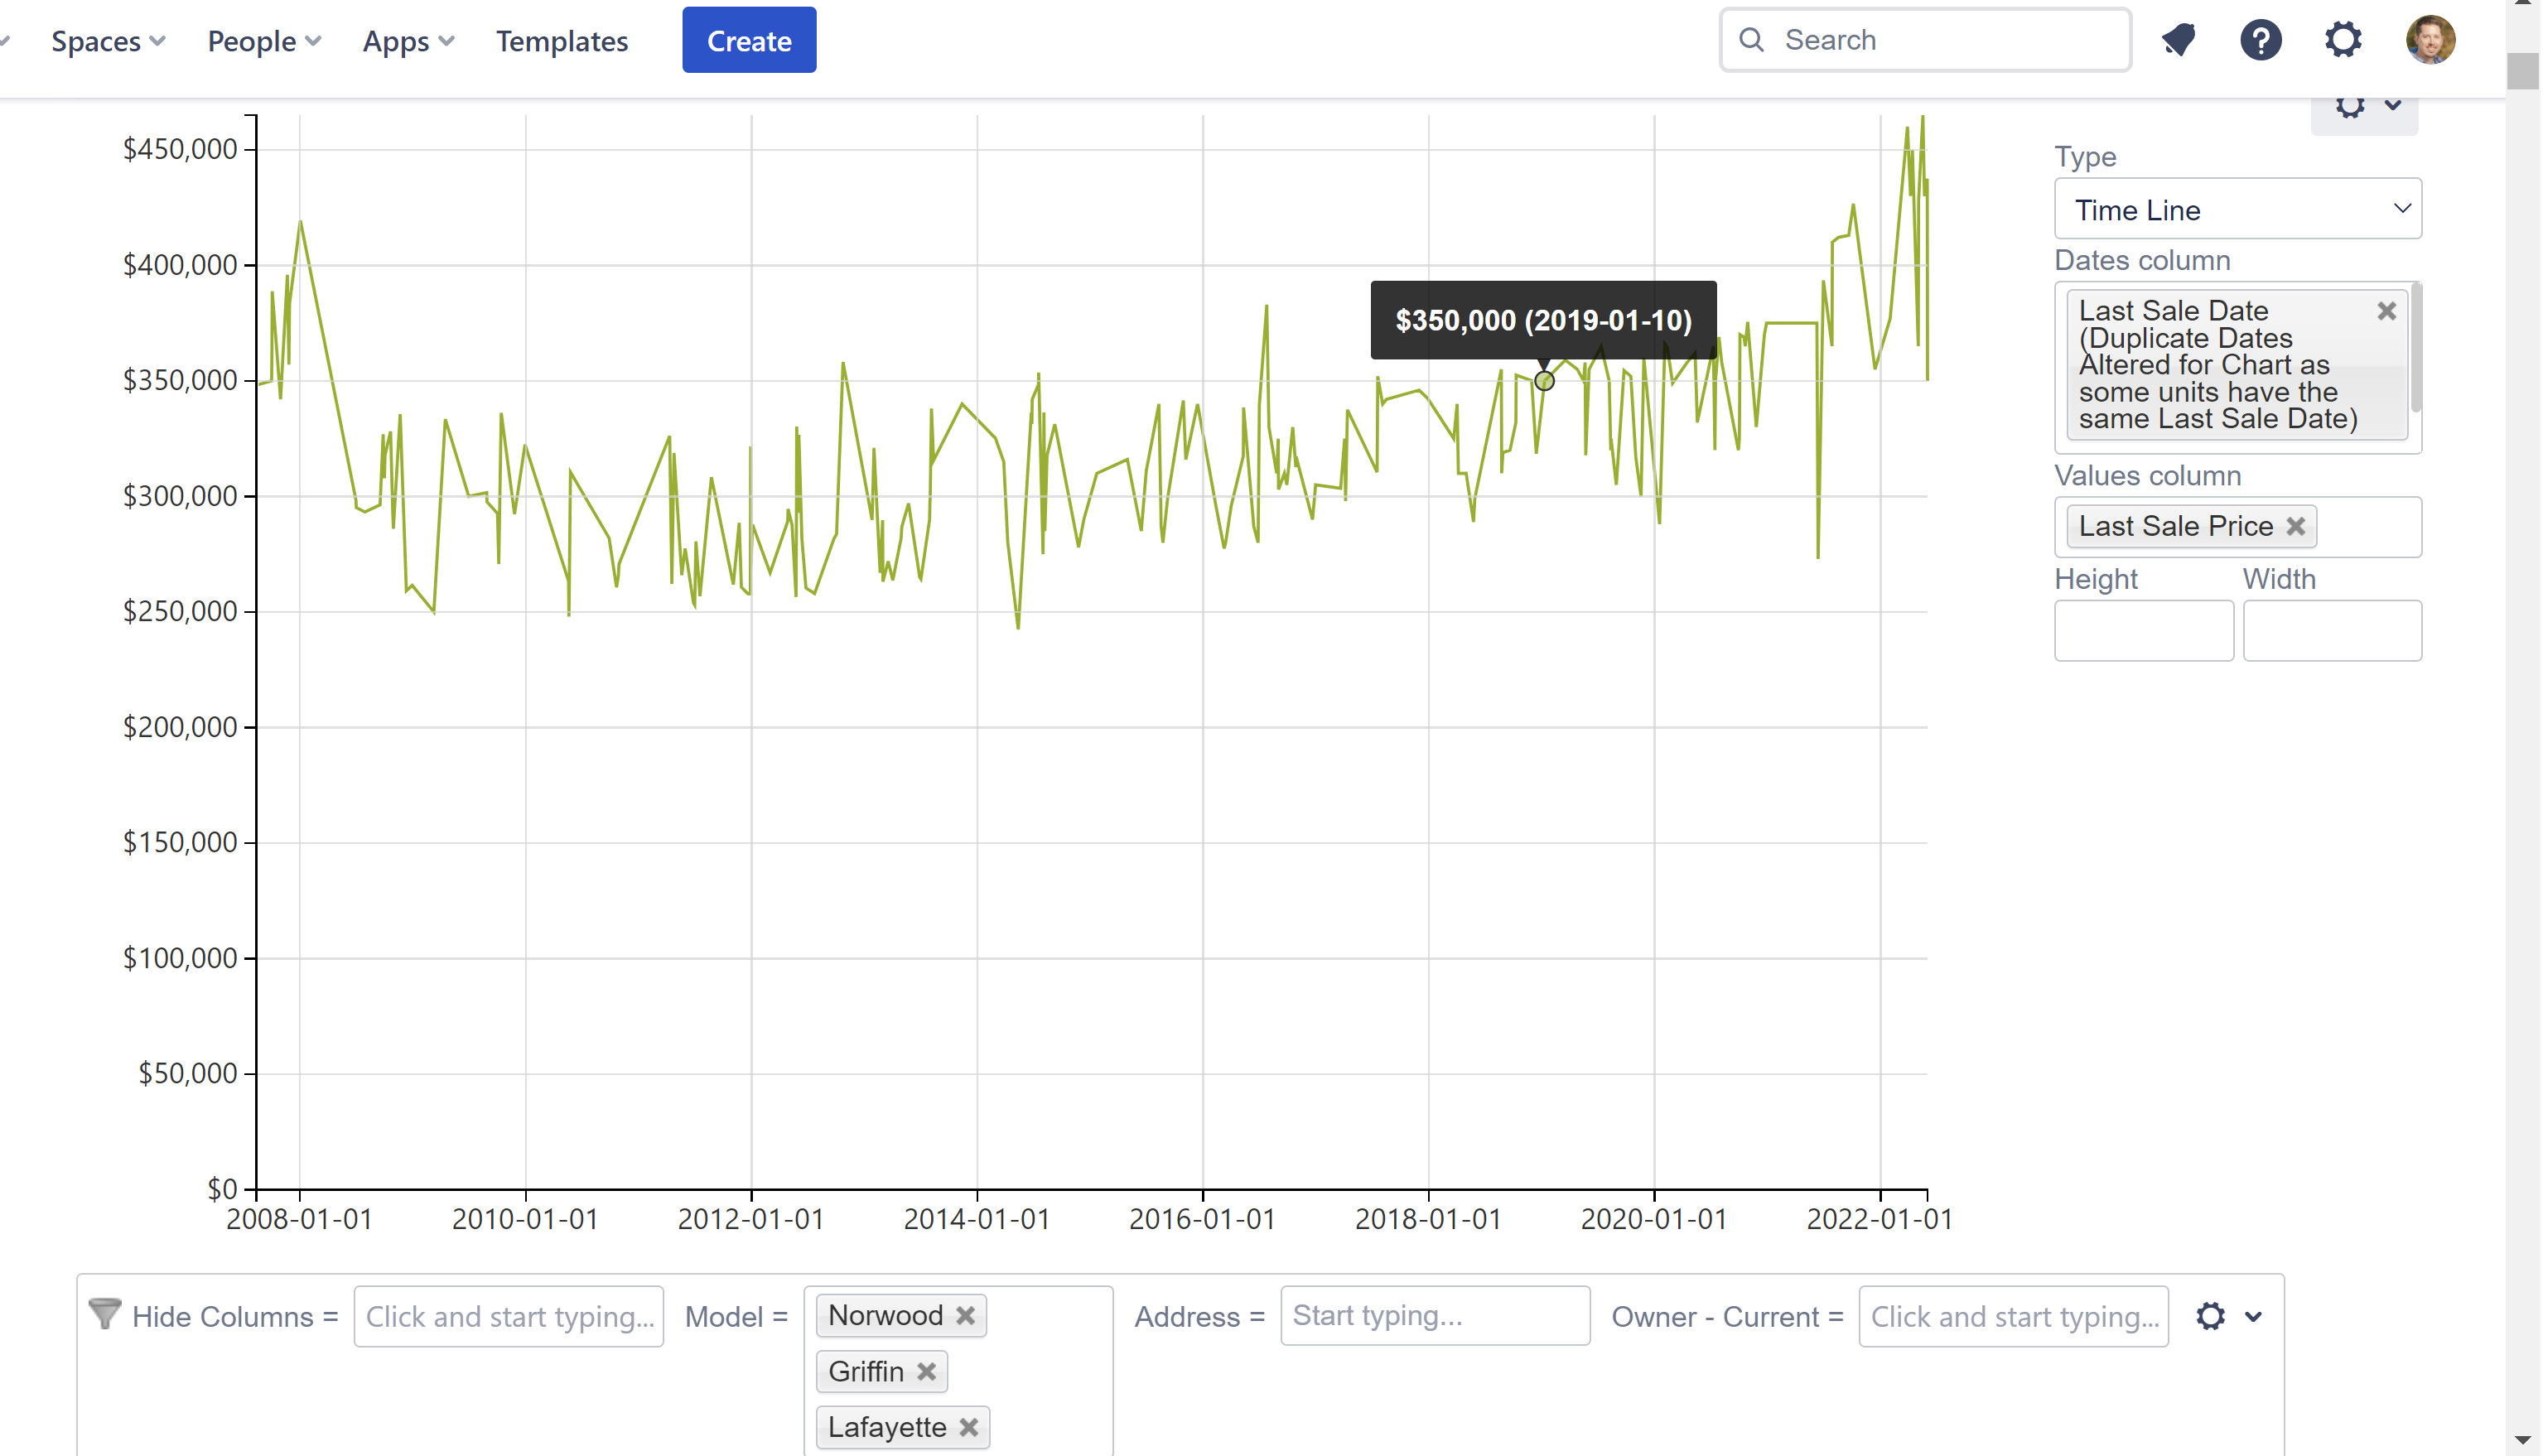Click the Address filter input field
Viewport: 2543px width, 1456px height.
[1435, 1315]
